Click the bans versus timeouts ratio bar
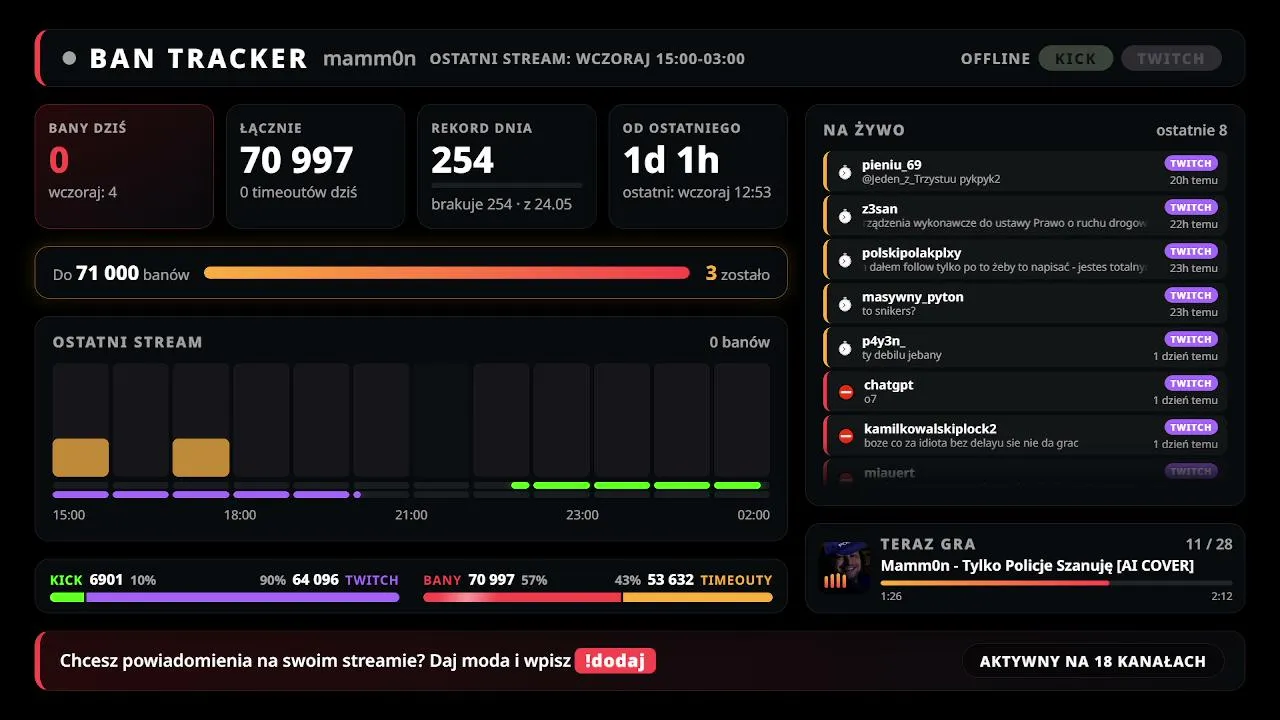This screenshot has width=1280, height=720. coord(598,597)
